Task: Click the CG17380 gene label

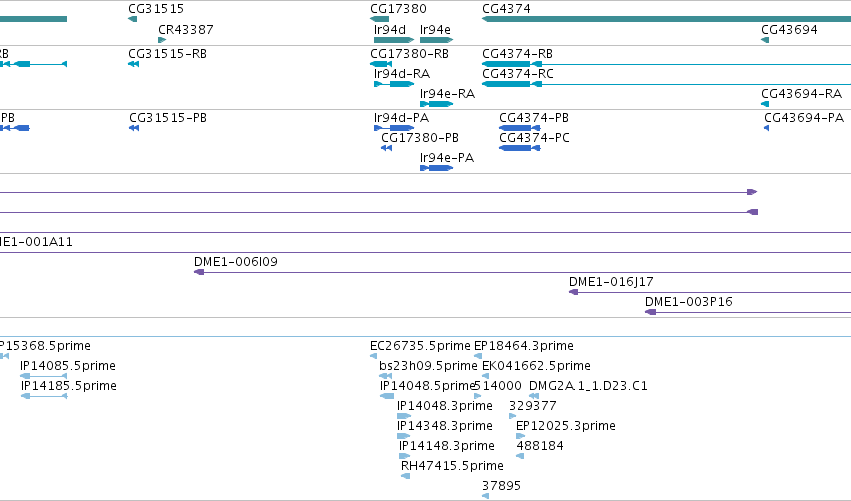Action: coord(398,9)
